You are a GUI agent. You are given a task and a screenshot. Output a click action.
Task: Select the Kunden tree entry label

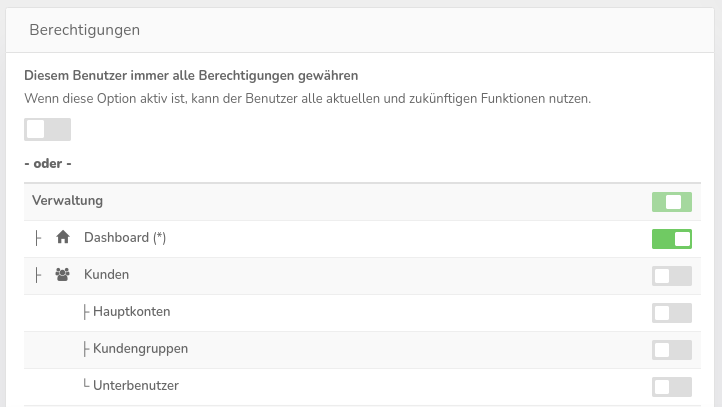[106, 274]
